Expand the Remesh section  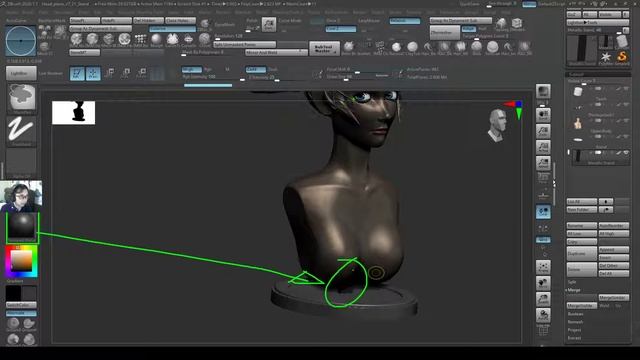coord(575,322)
